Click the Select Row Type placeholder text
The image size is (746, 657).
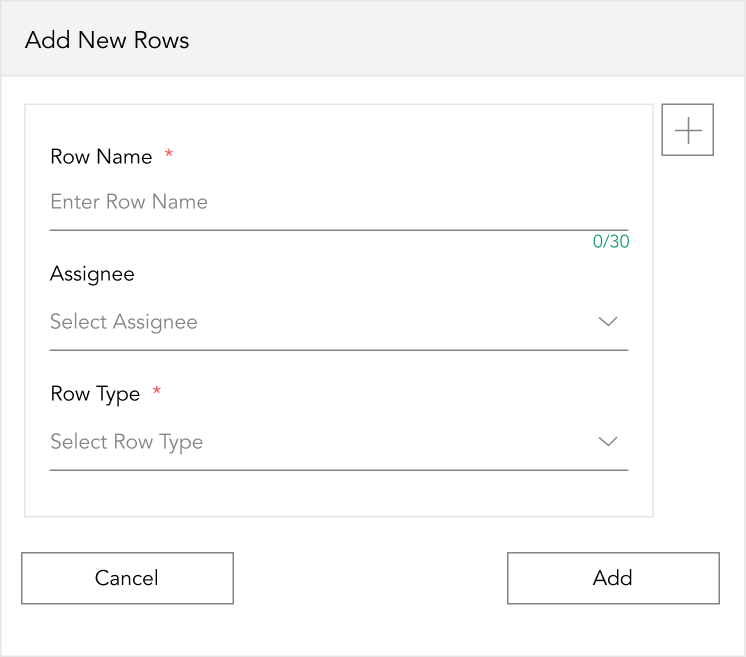coord(127,442)
